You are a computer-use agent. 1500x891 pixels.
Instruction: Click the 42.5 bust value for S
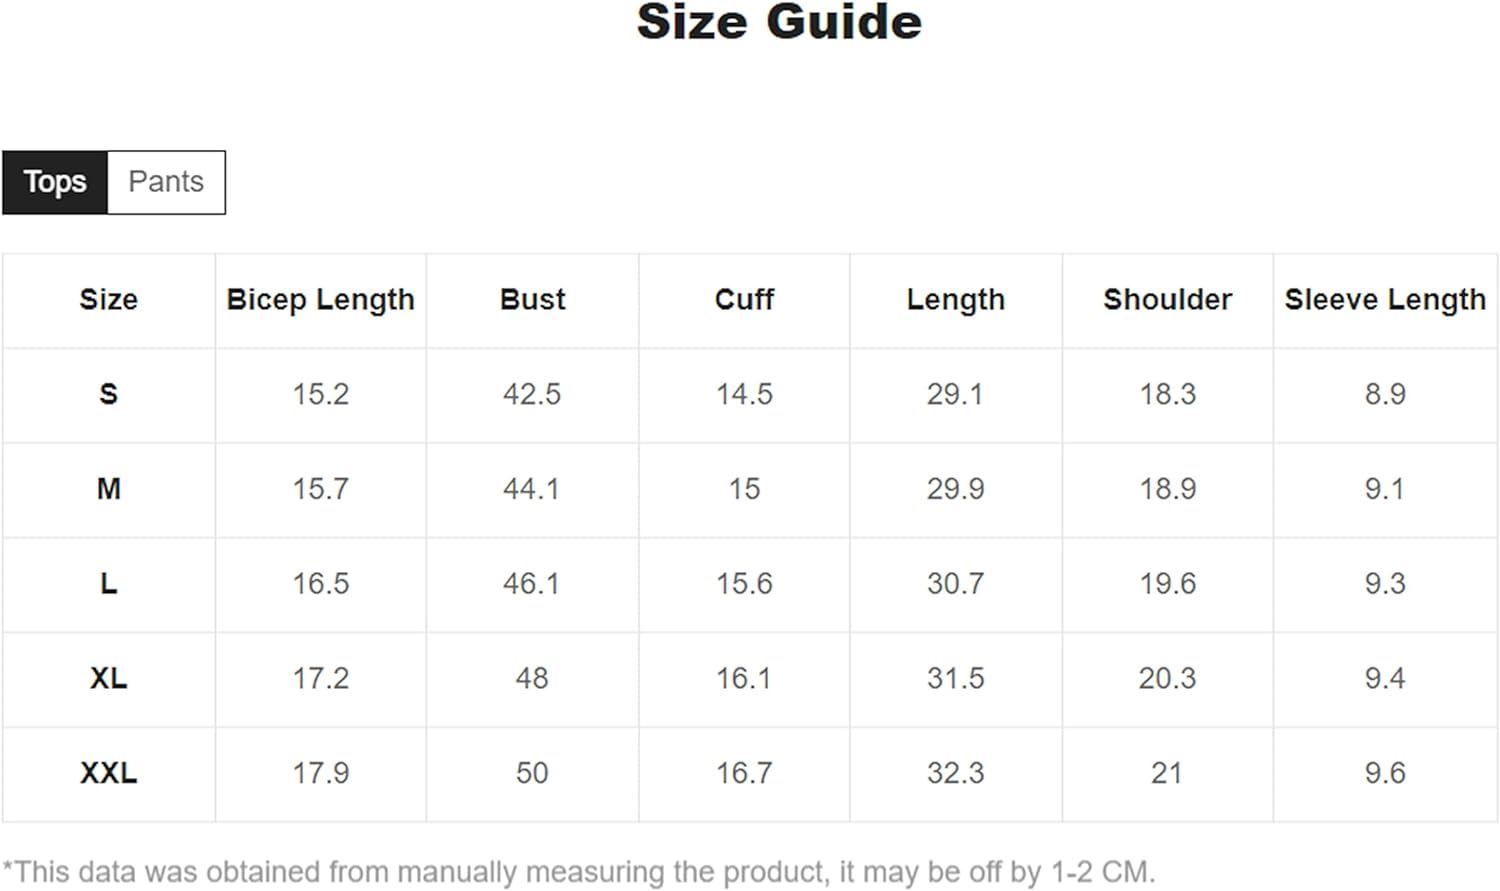click(532, 394)
